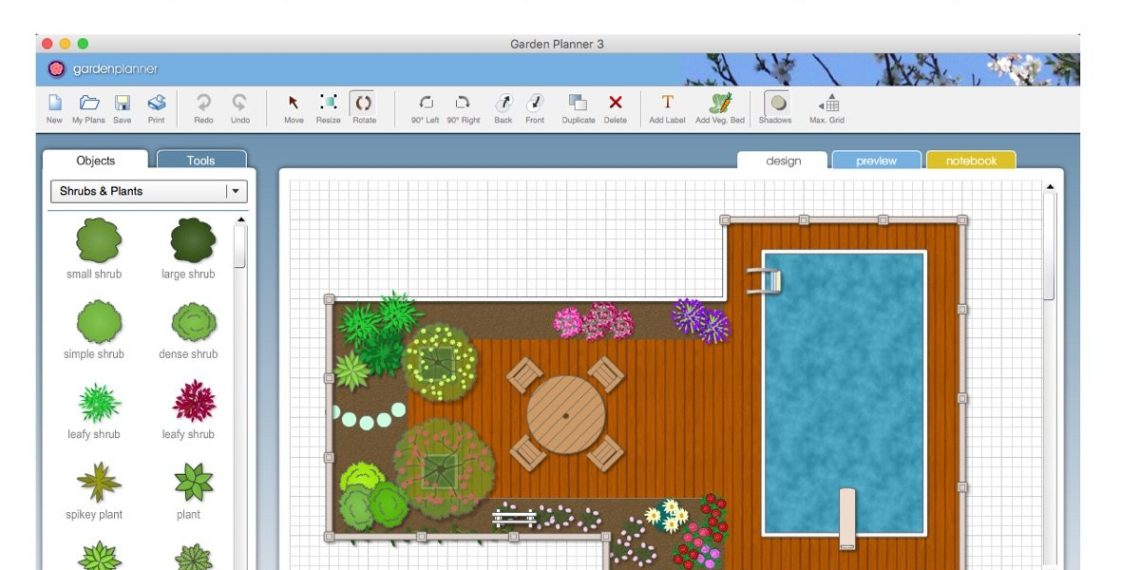Image resolution: width=1140 pixels, height=570 pixels.
Task: Click Add Veg. Bed button
Action: (x=720, y=104)
